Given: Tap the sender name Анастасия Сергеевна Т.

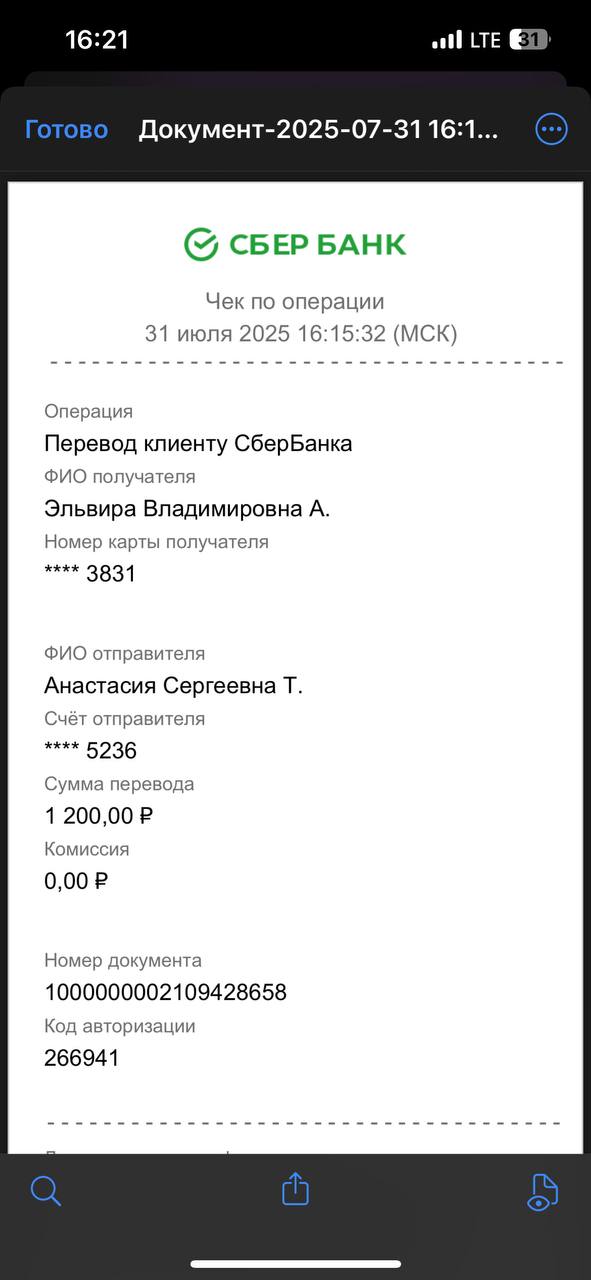Looking at the screenshot, I should [x=173, y=685].
